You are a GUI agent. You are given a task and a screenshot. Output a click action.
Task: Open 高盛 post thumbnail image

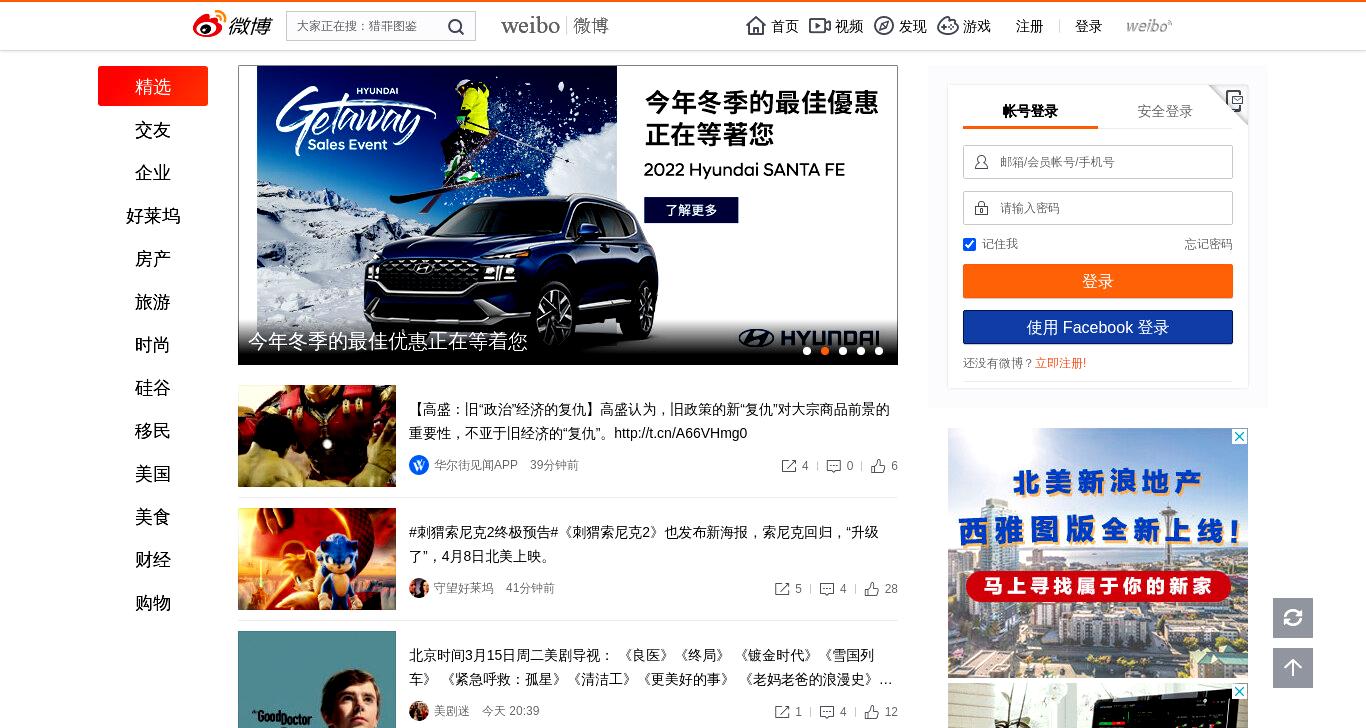pyautogui.click(x=317, y=436)
